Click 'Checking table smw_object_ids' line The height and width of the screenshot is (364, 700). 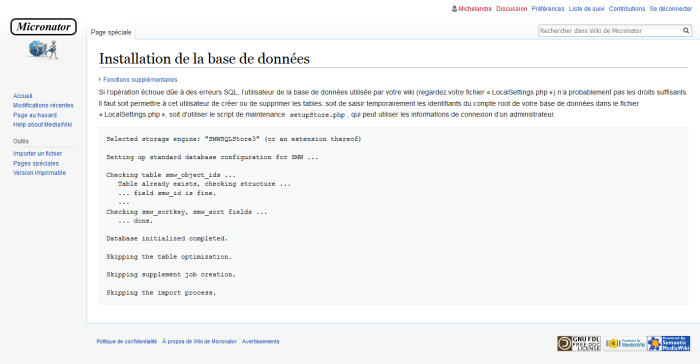click(171, 175)
